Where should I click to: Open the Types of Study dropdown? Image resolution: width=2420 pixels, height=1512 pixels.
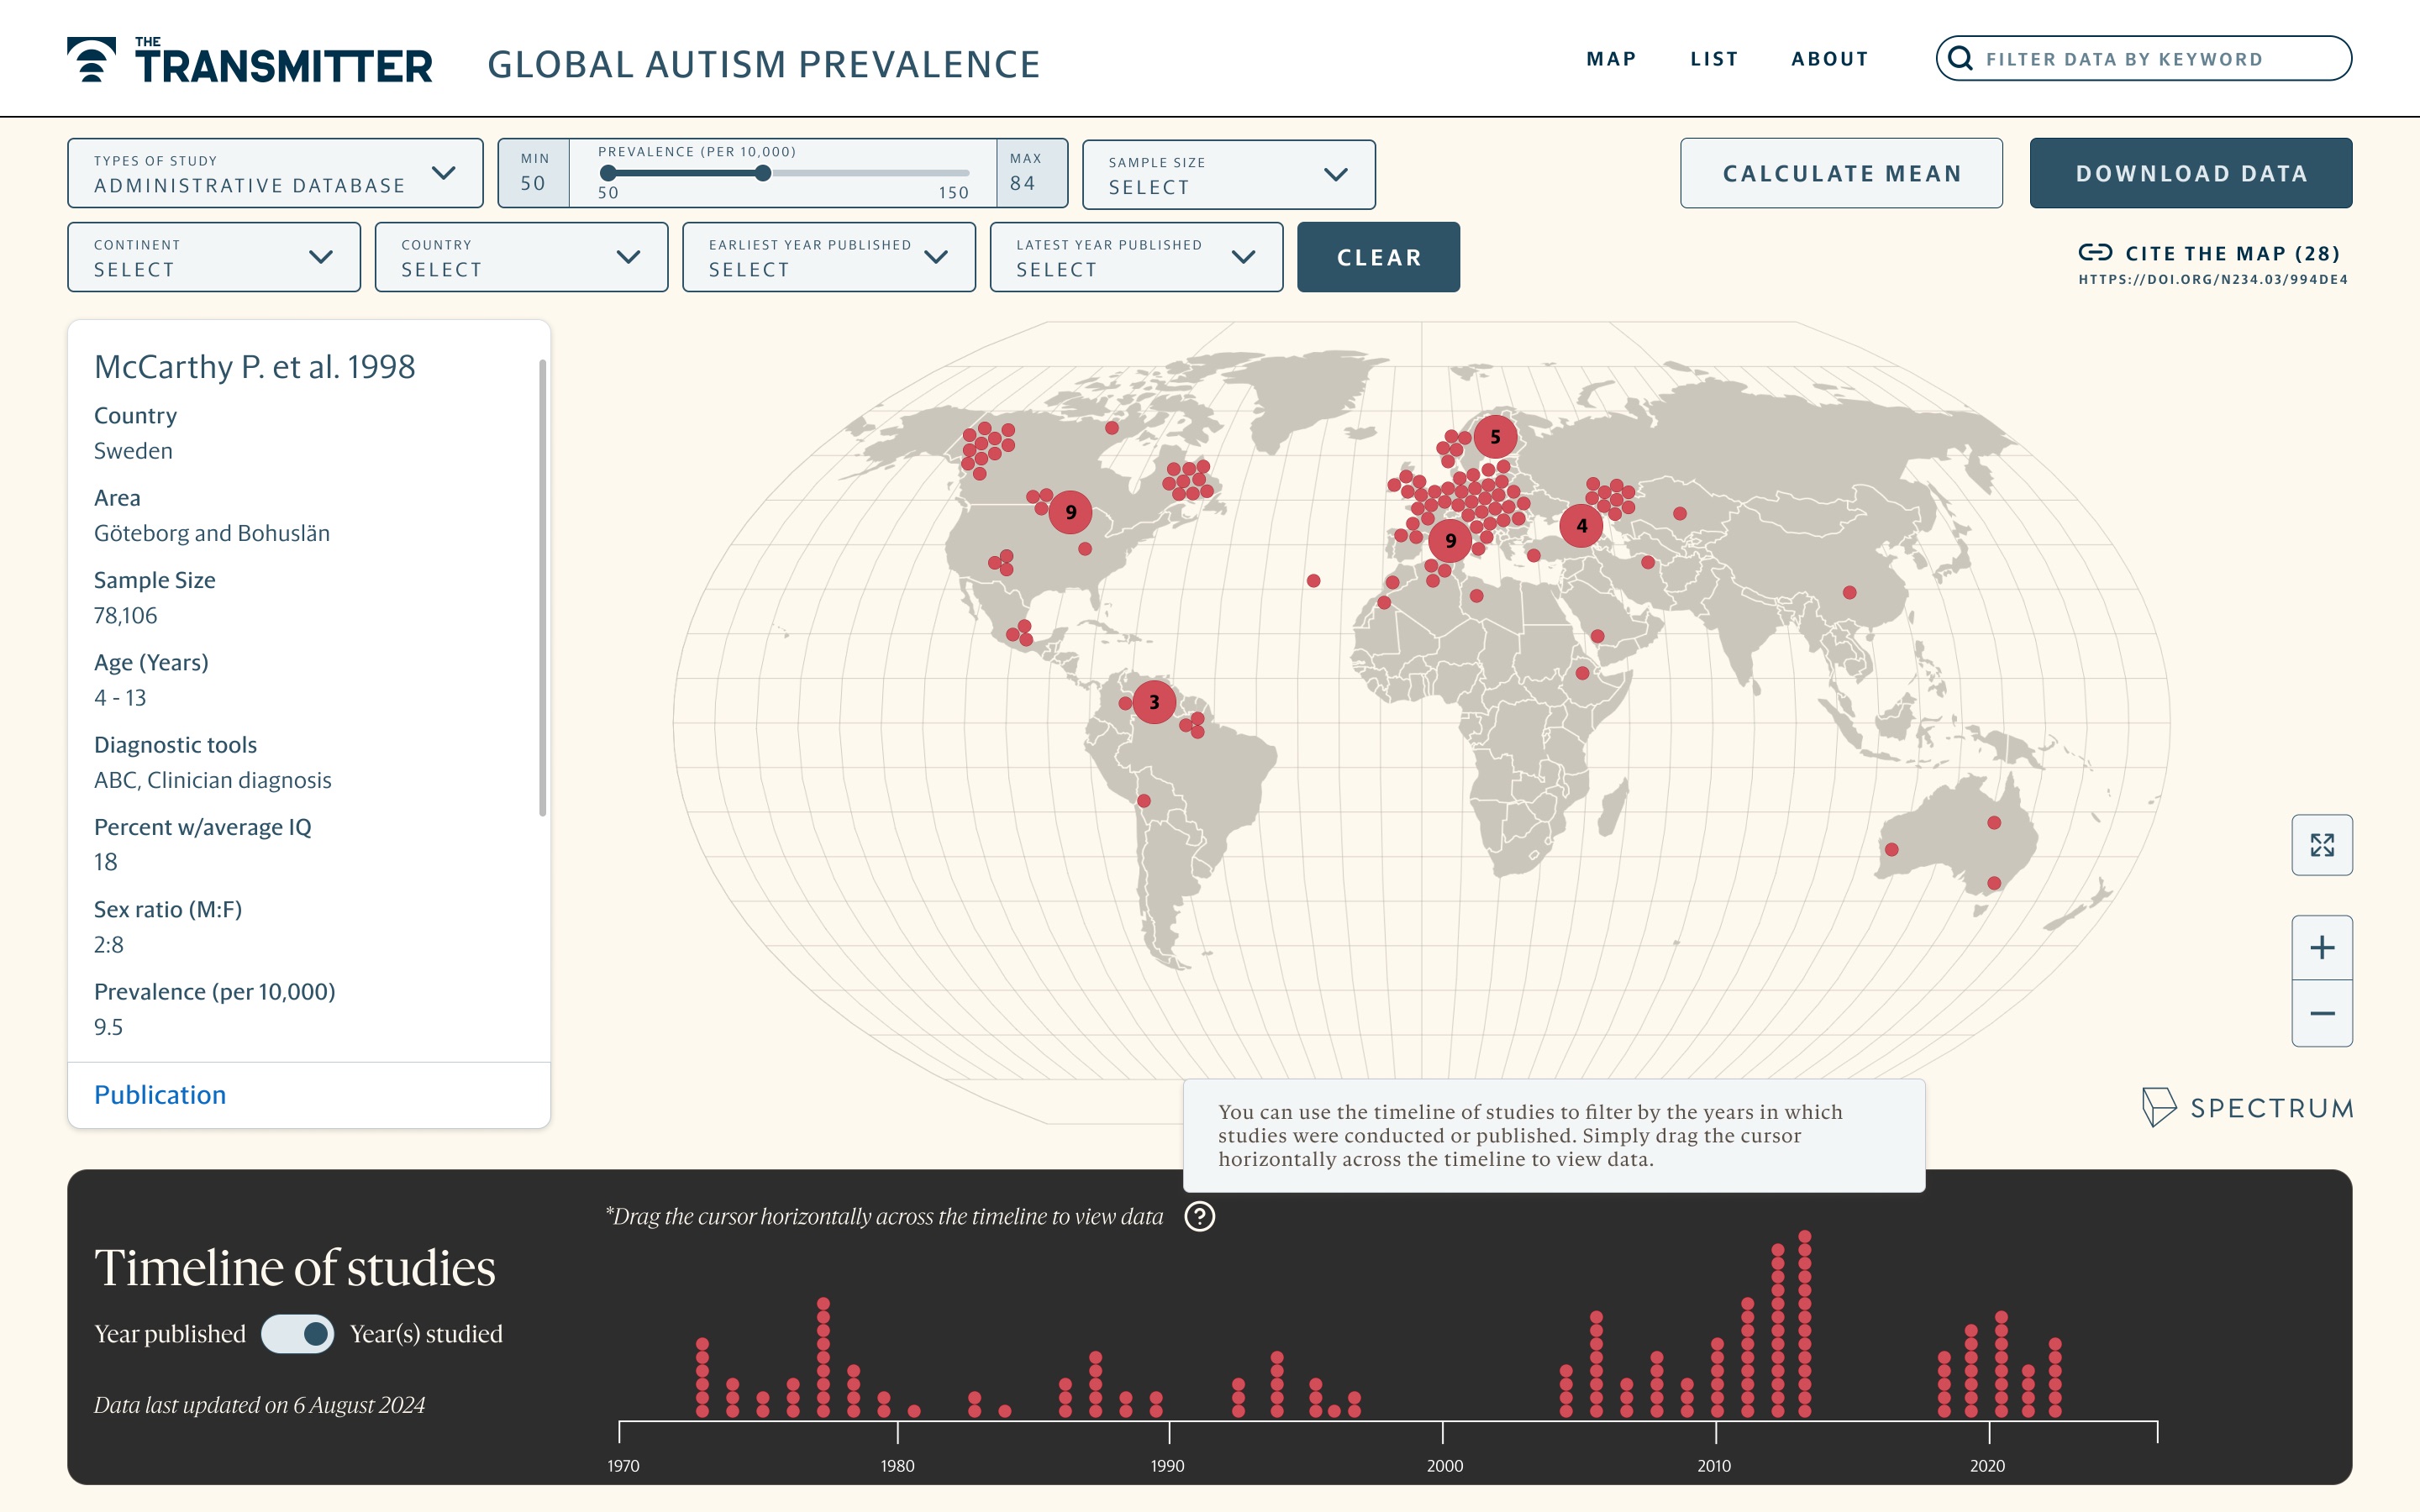pos(275,173)
